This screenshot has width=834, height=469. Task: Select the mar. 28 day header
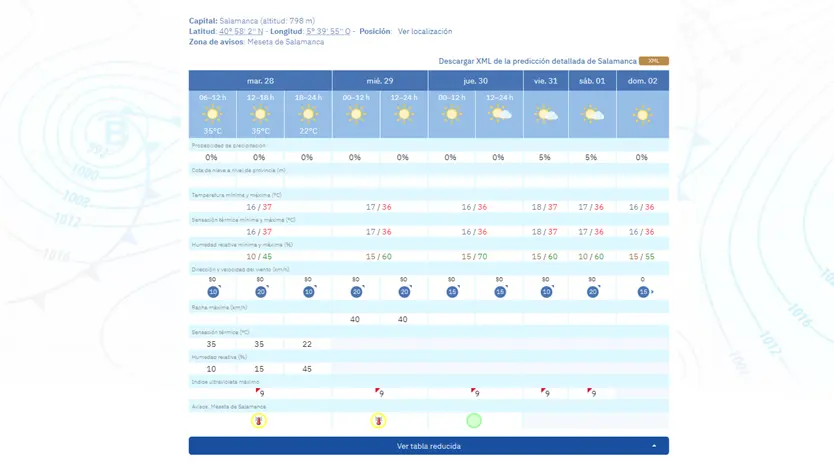coord(260,81)
